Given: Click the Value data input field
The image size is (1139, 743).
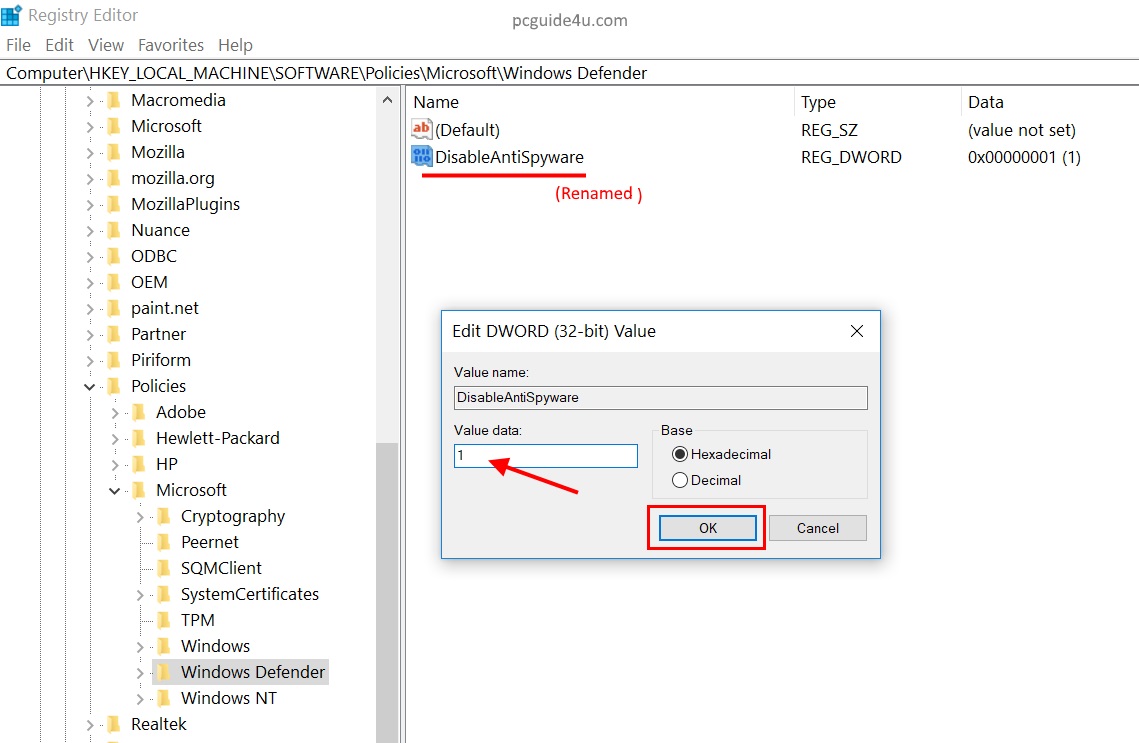Looking at the screenshot, I should click(x=545, y=456).
